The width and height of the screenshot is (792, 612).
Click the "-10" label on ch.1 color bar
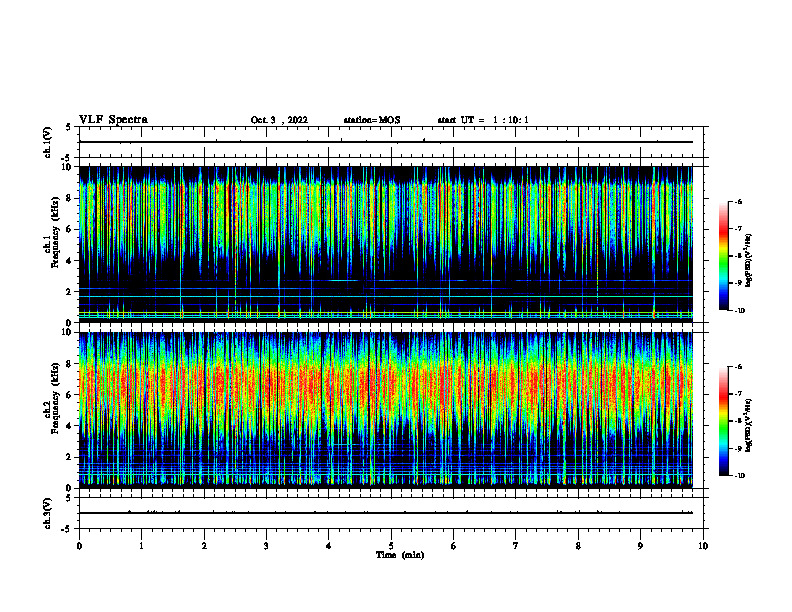(740, 311)
